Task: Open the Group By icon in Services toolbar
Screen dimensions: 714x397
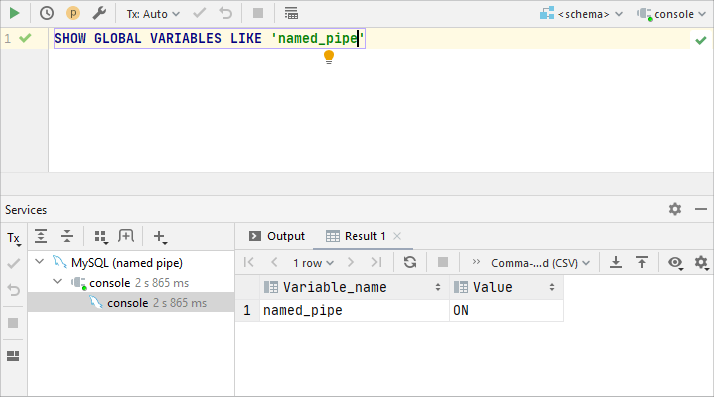Action: 100,236
